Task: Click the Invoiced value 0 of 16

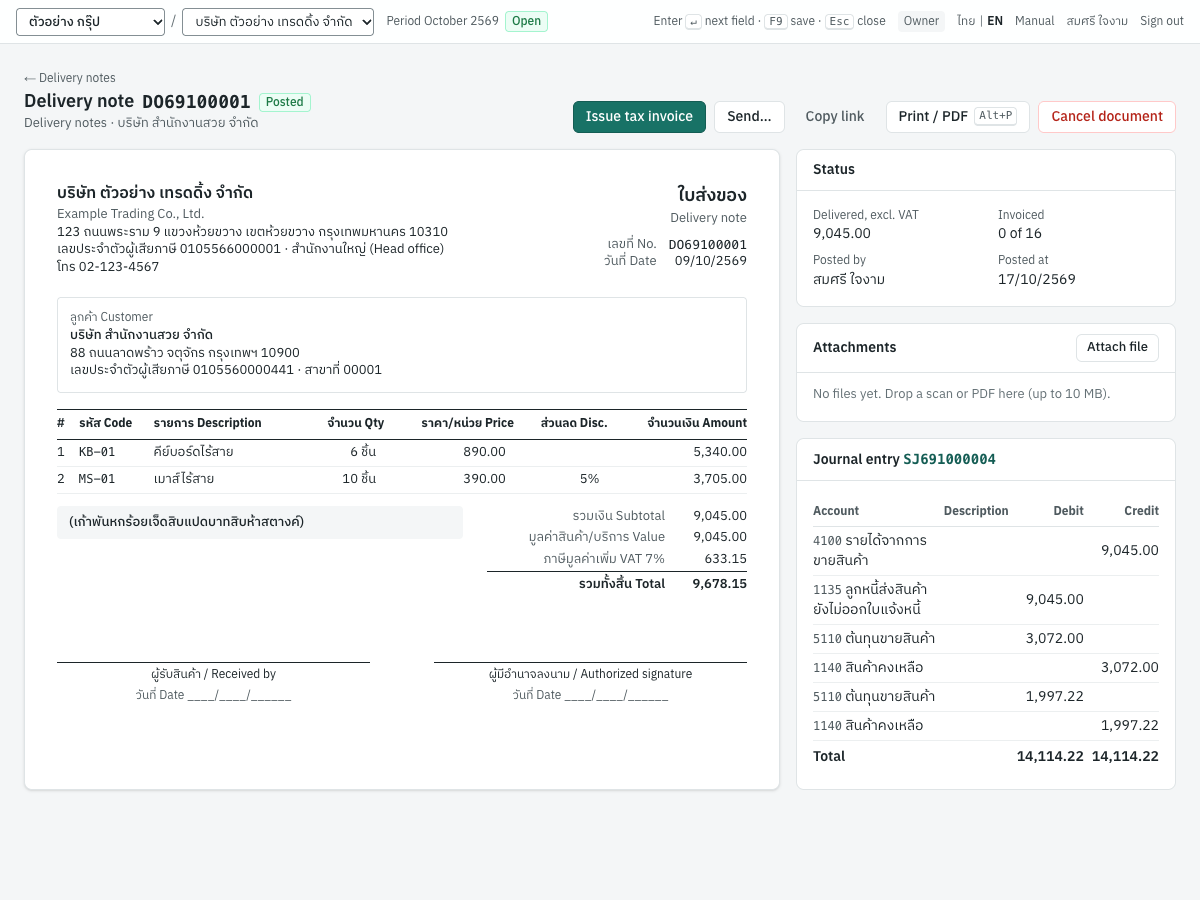Action: [x=1020, y=233]
